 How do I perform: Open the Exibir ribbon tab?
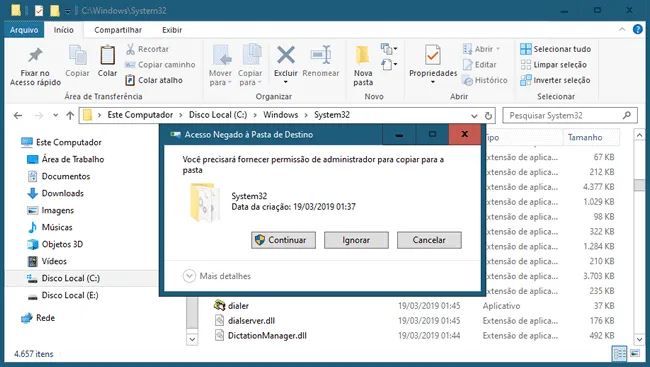click(x=172, y=30)
